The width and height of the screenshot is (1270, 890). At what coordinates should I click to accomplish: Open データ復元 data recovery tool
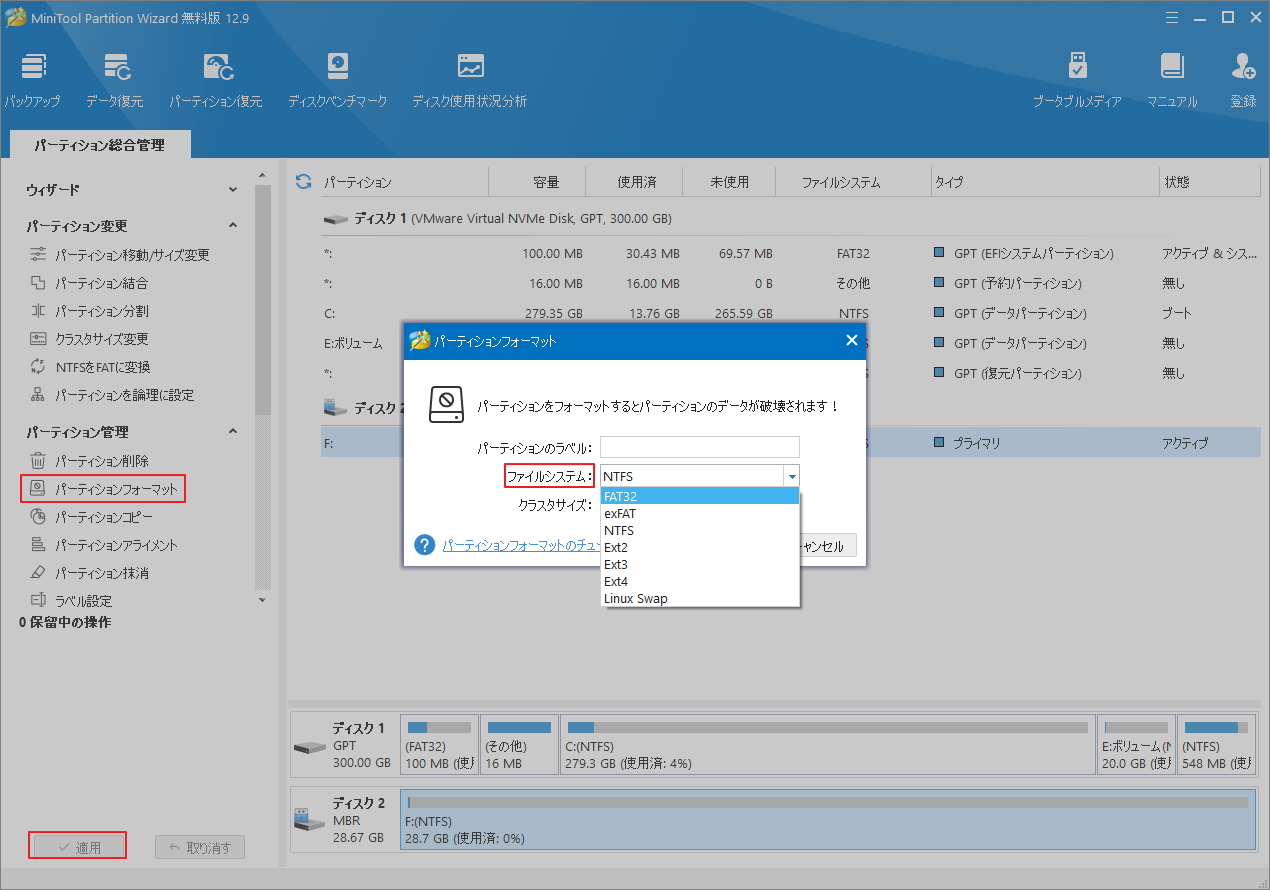point(114,80)
